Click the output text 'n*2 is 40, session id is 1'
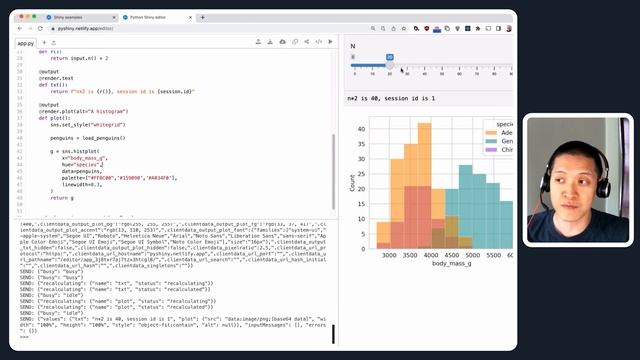 [391, 98]
